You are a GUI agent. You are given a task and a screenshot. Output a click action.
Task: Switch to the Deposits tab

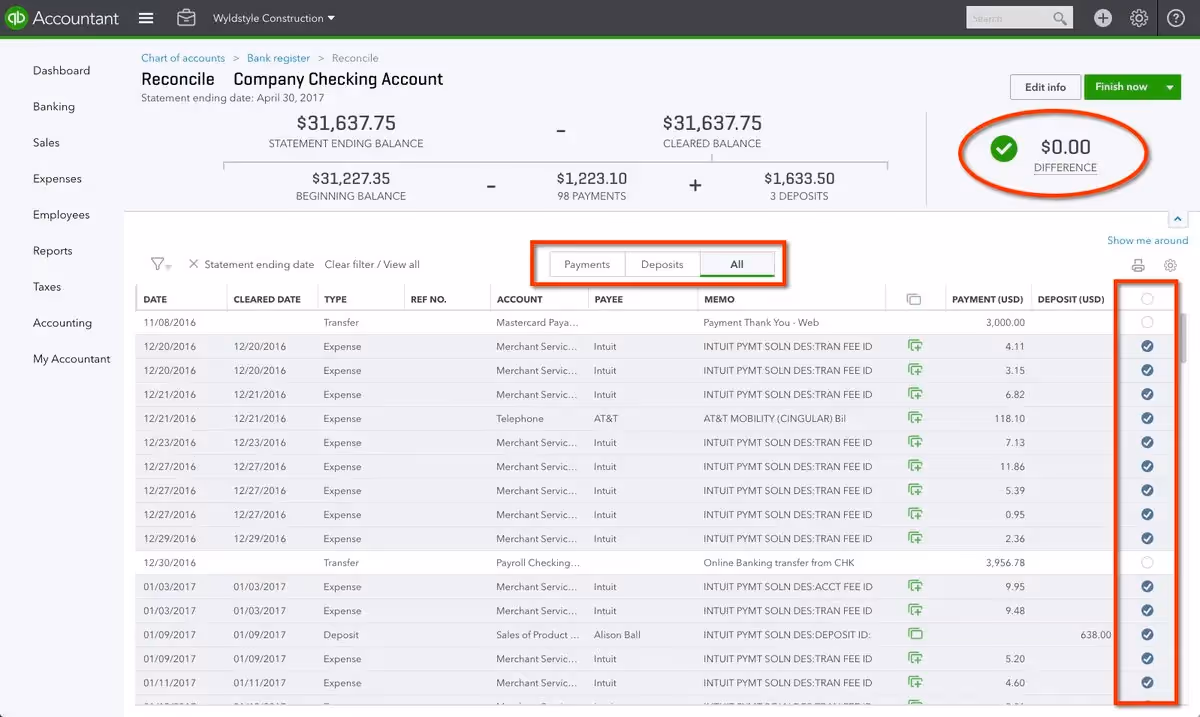click(x=662, y=264)
